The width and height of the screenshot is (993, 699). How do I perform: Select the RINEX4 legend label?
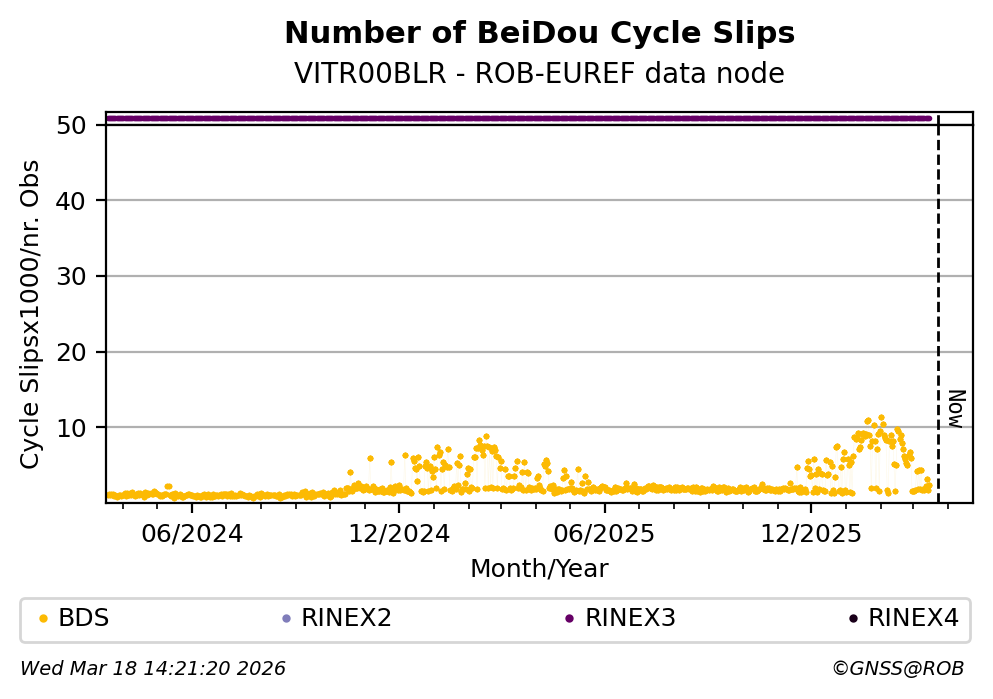click(x=913, y=619)
